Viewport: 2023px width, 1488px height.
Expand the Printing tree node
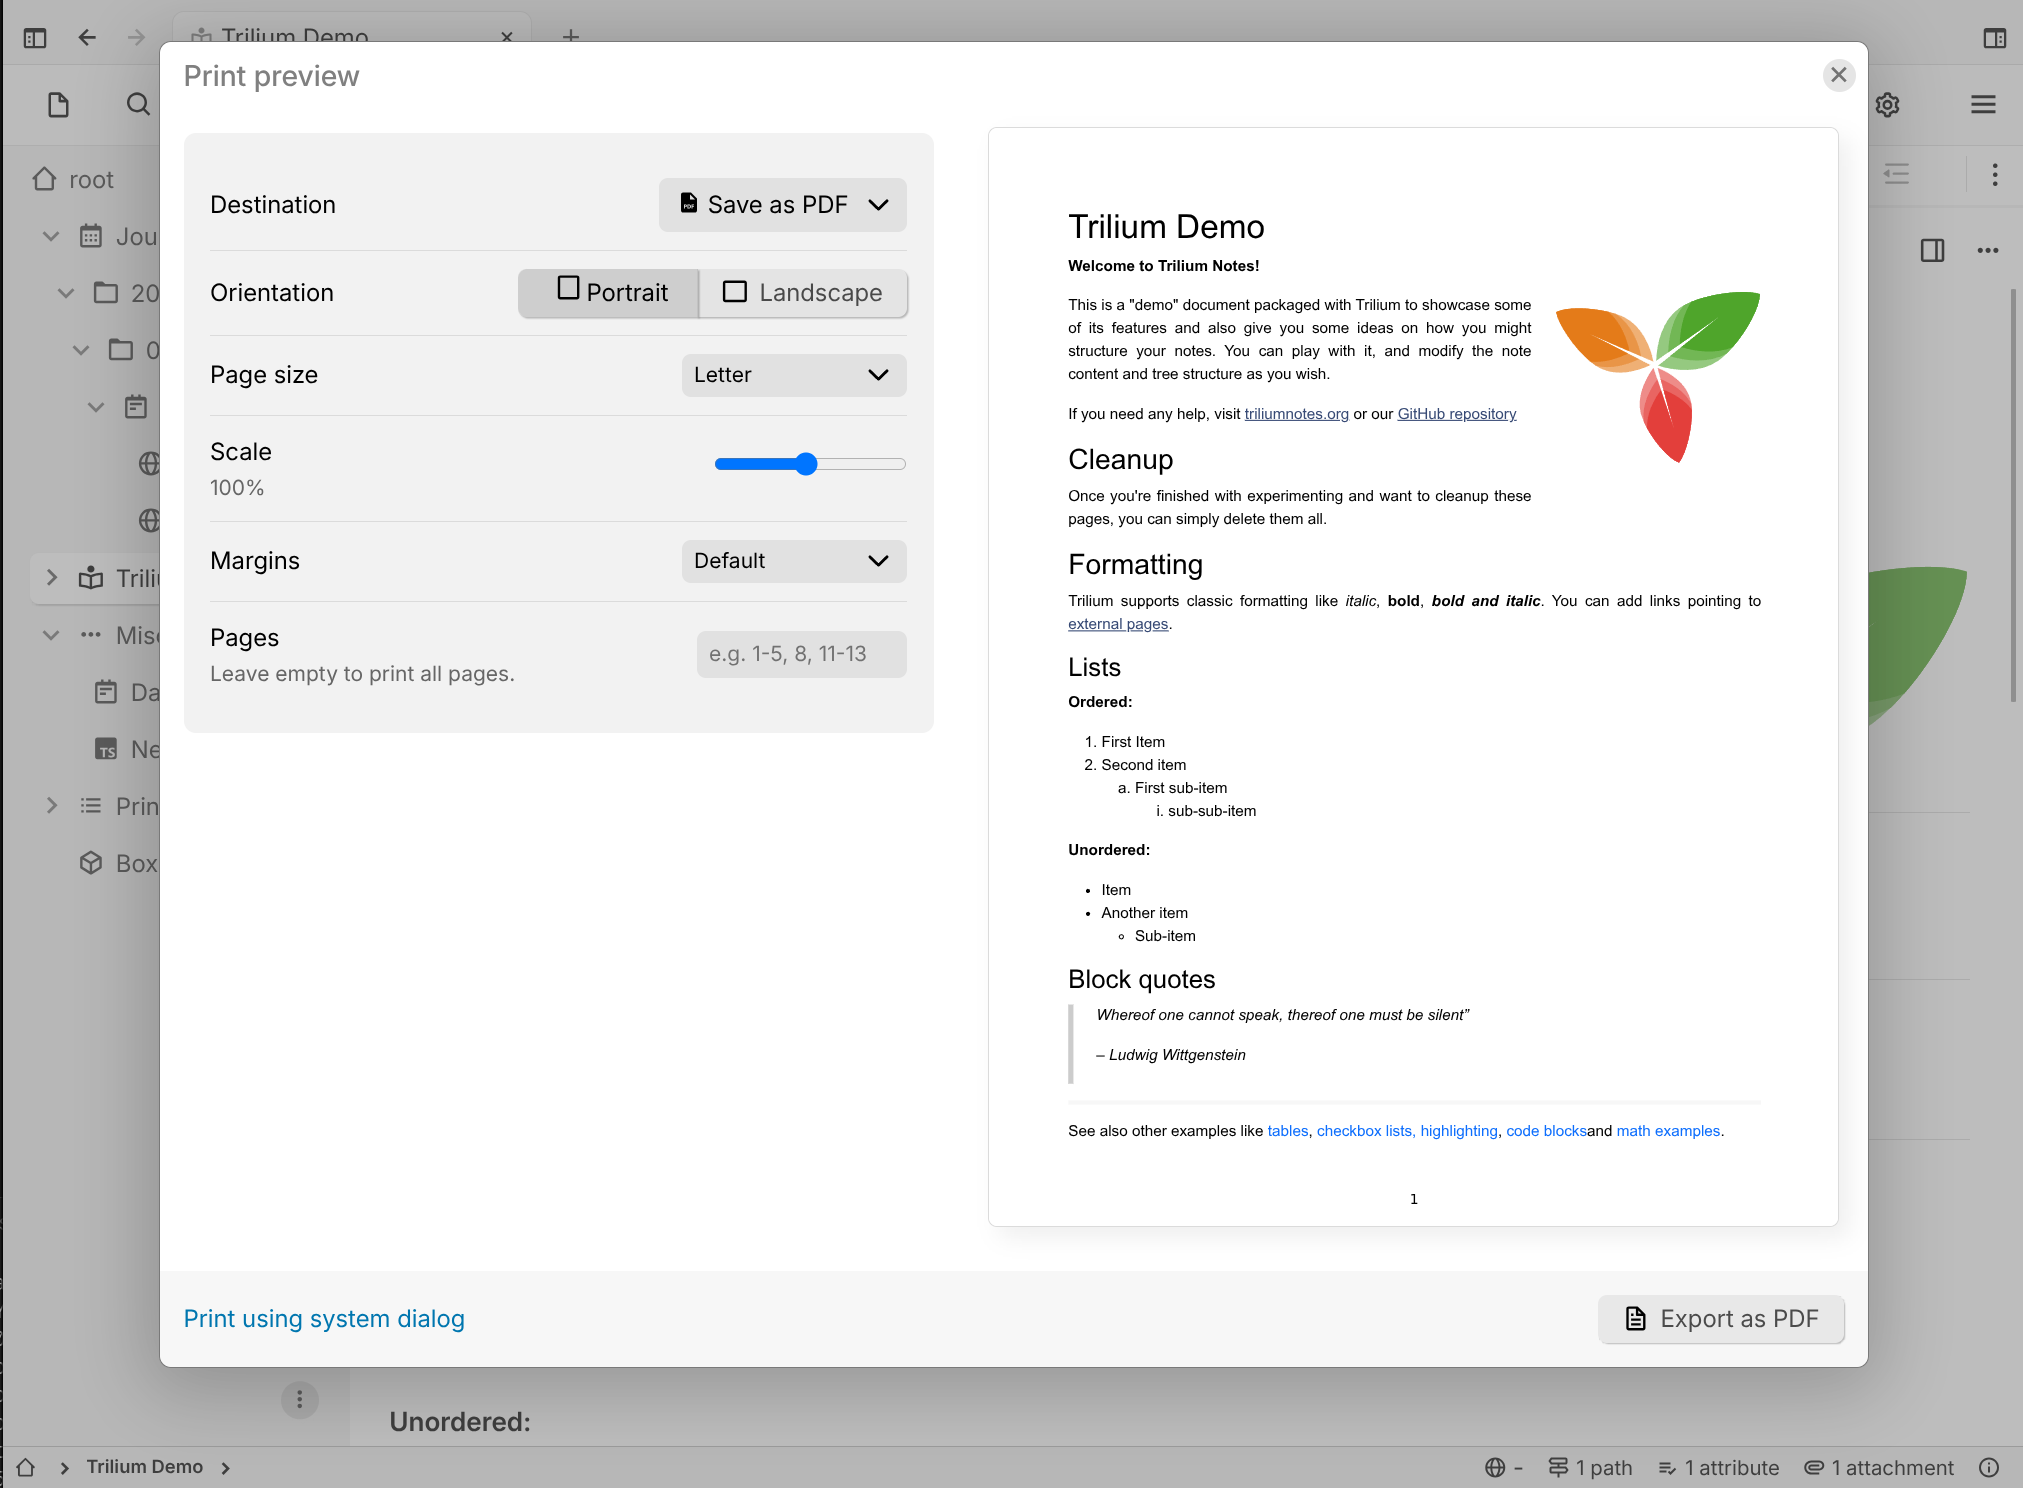tap(51, 806)
